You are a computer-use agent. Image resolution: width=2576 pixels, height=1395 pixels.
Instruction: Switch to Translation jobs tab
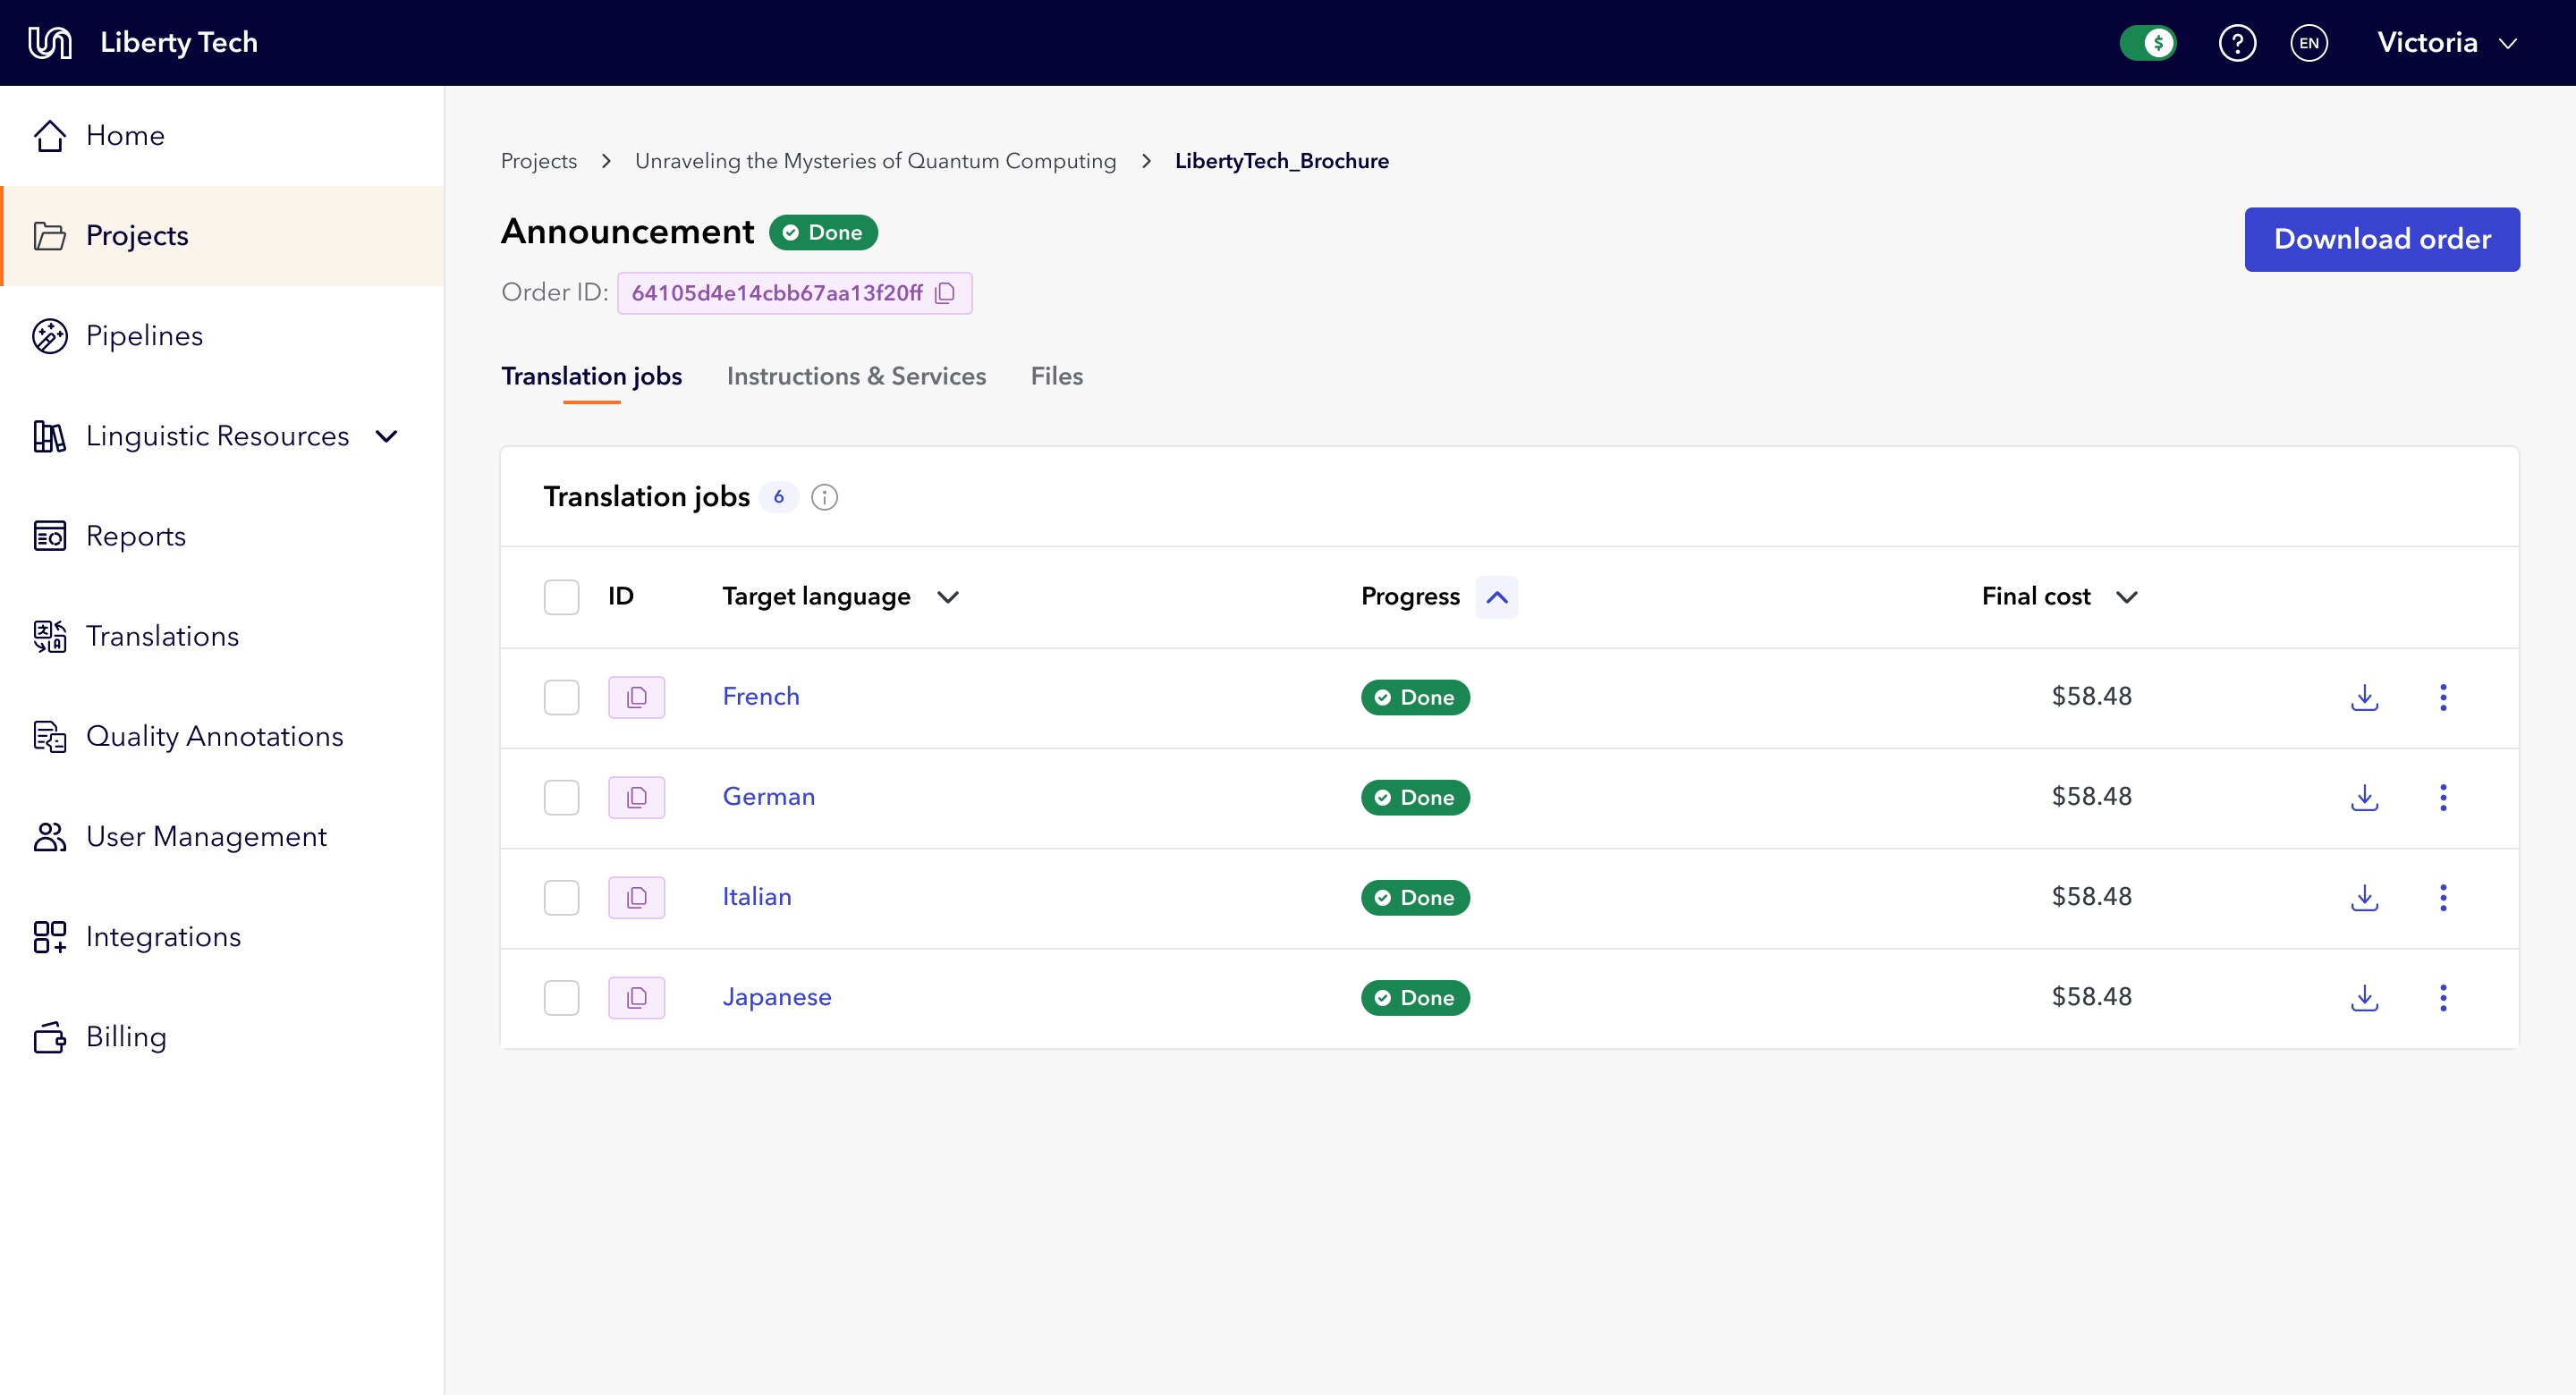click(591, 376)
